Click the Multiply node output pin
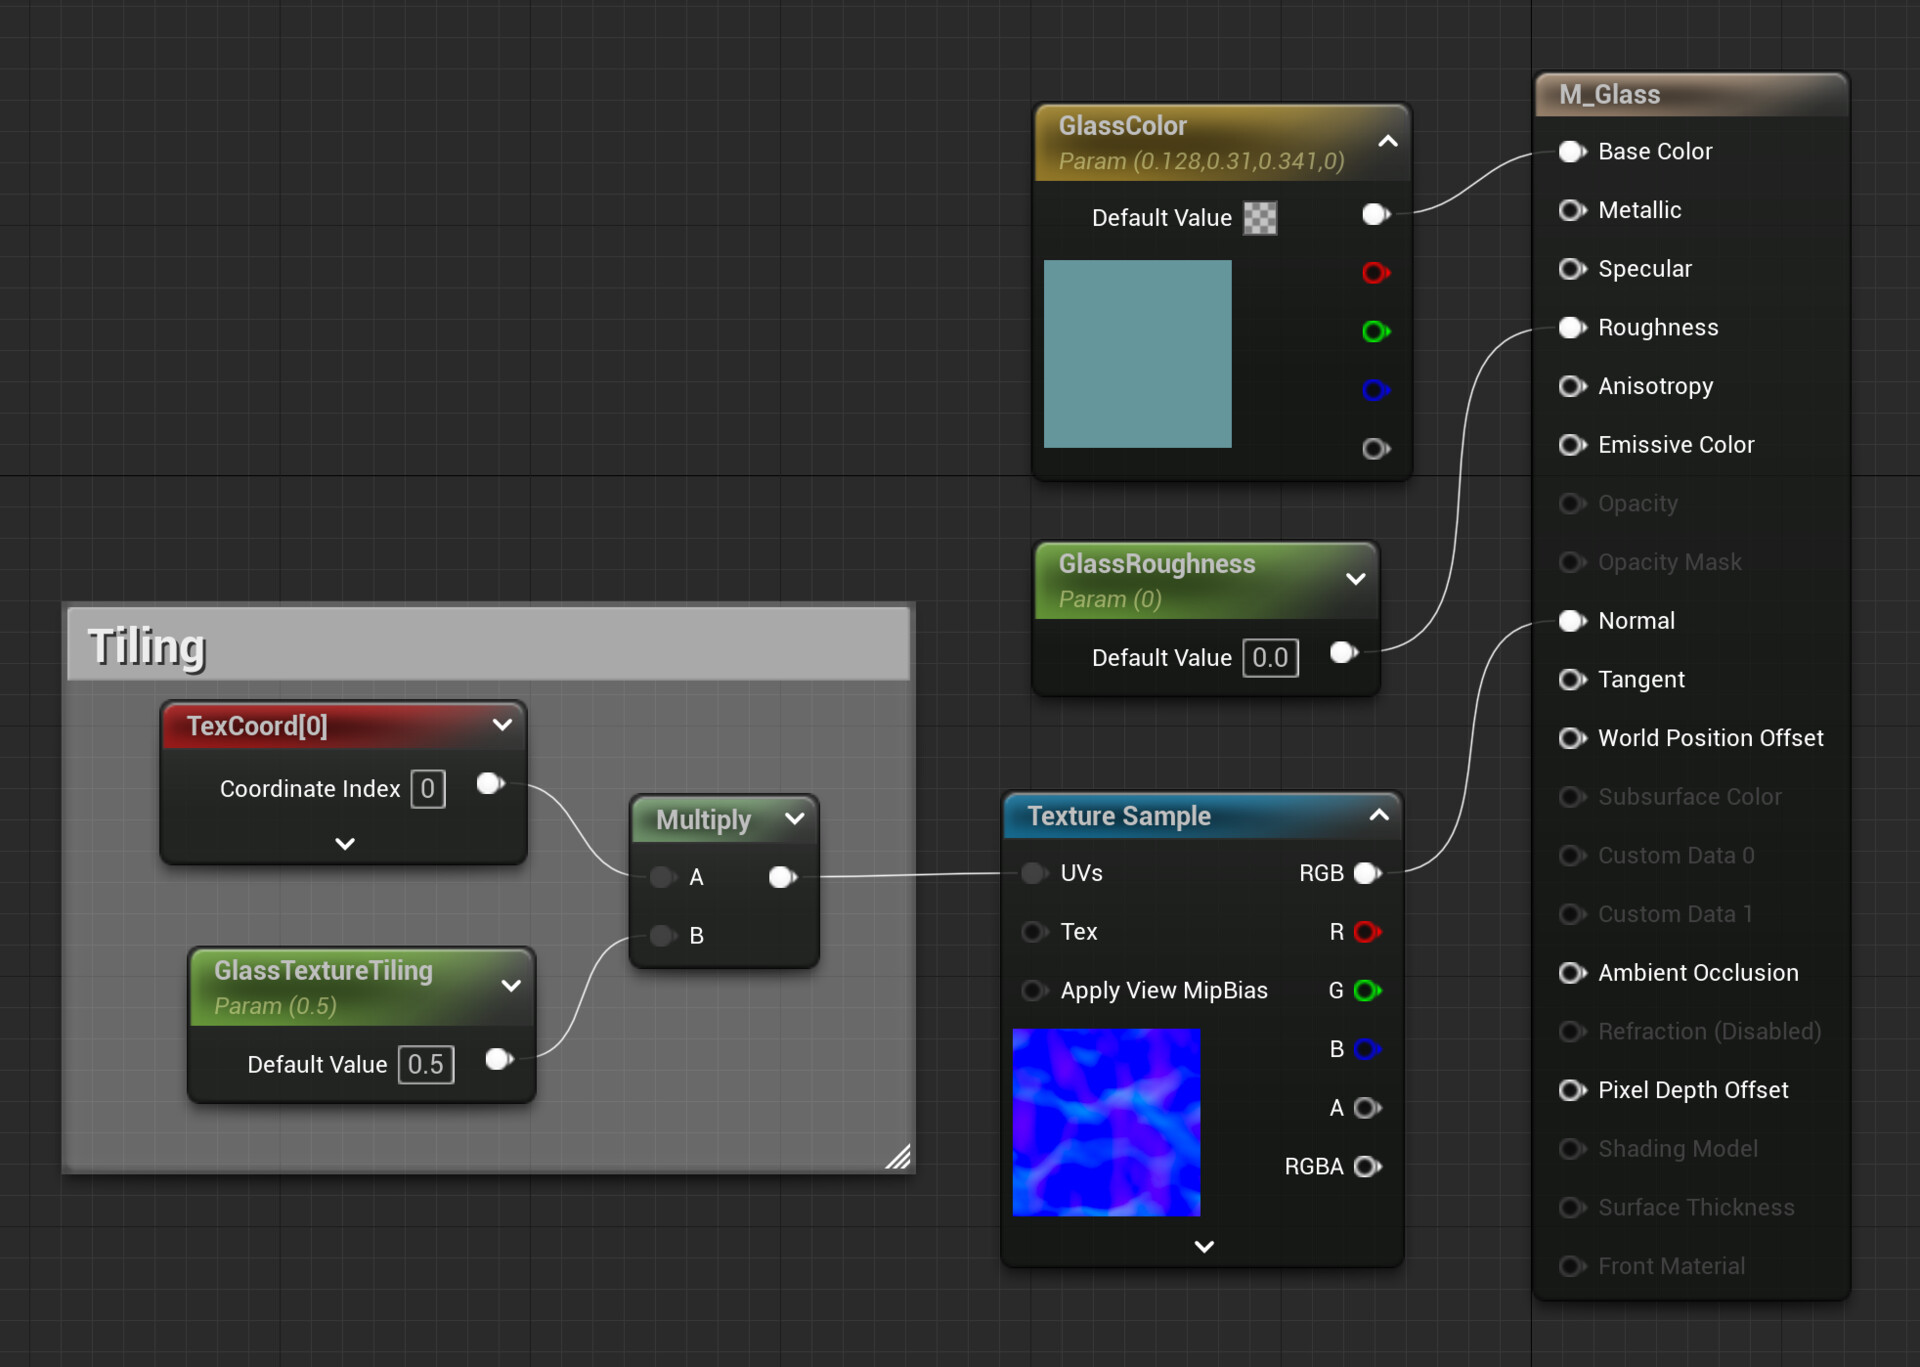 [x=782, y=877]
